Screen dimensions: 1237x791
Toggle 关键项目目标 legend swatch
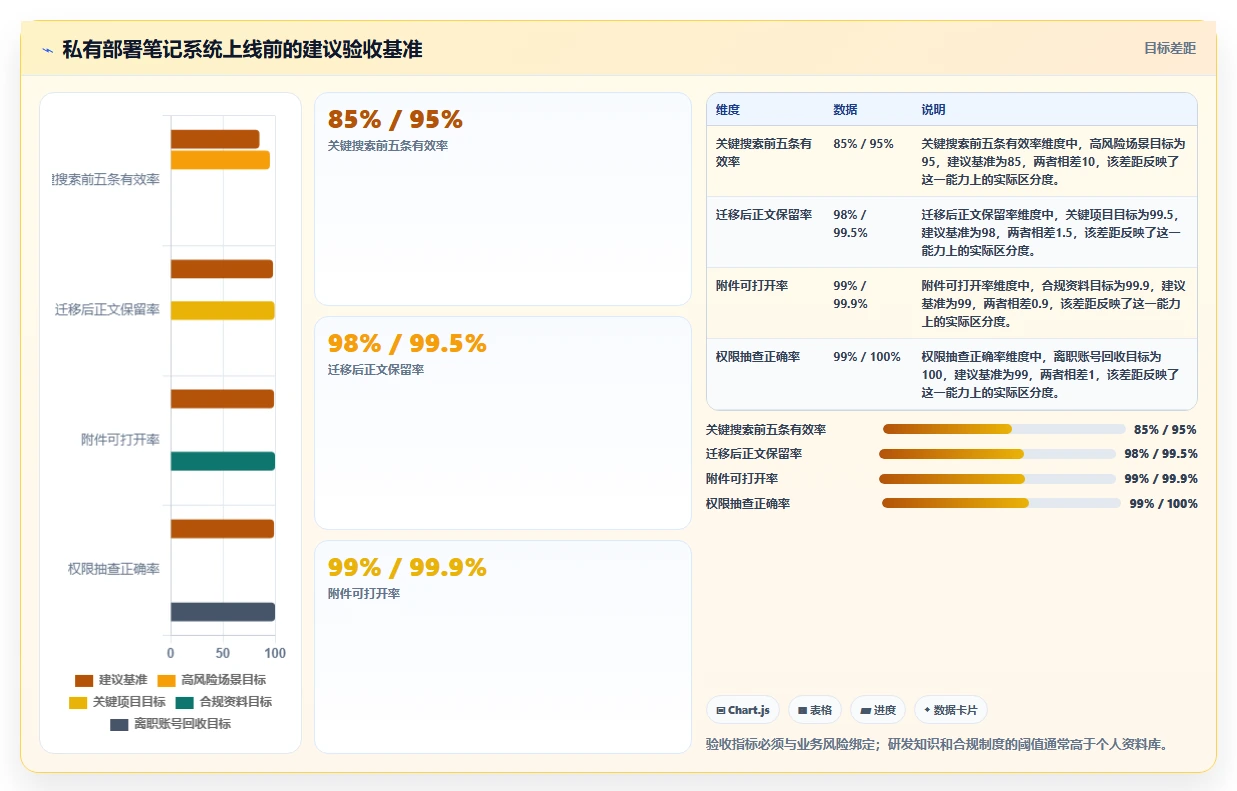pyautogui.click(x=78, y=702)
